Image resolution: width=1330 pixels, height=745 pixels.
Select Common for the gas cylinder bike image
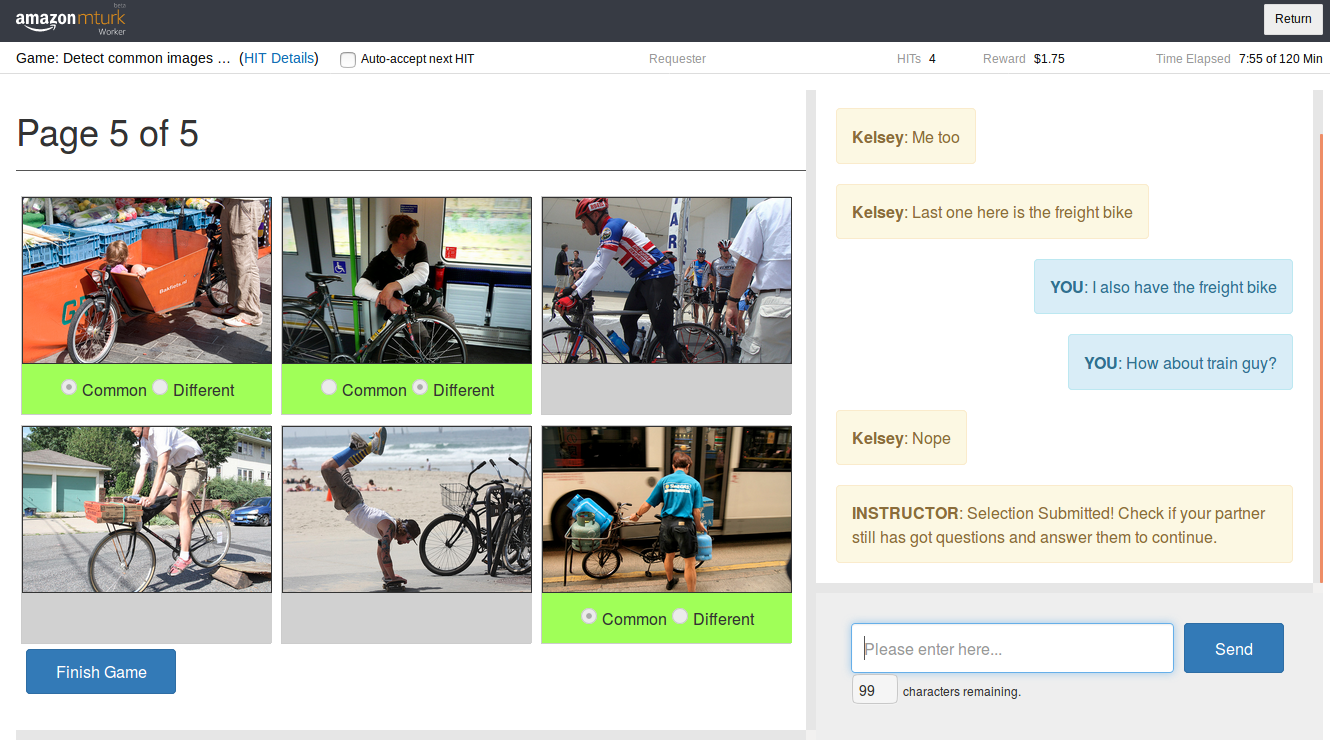click(589, 617)
